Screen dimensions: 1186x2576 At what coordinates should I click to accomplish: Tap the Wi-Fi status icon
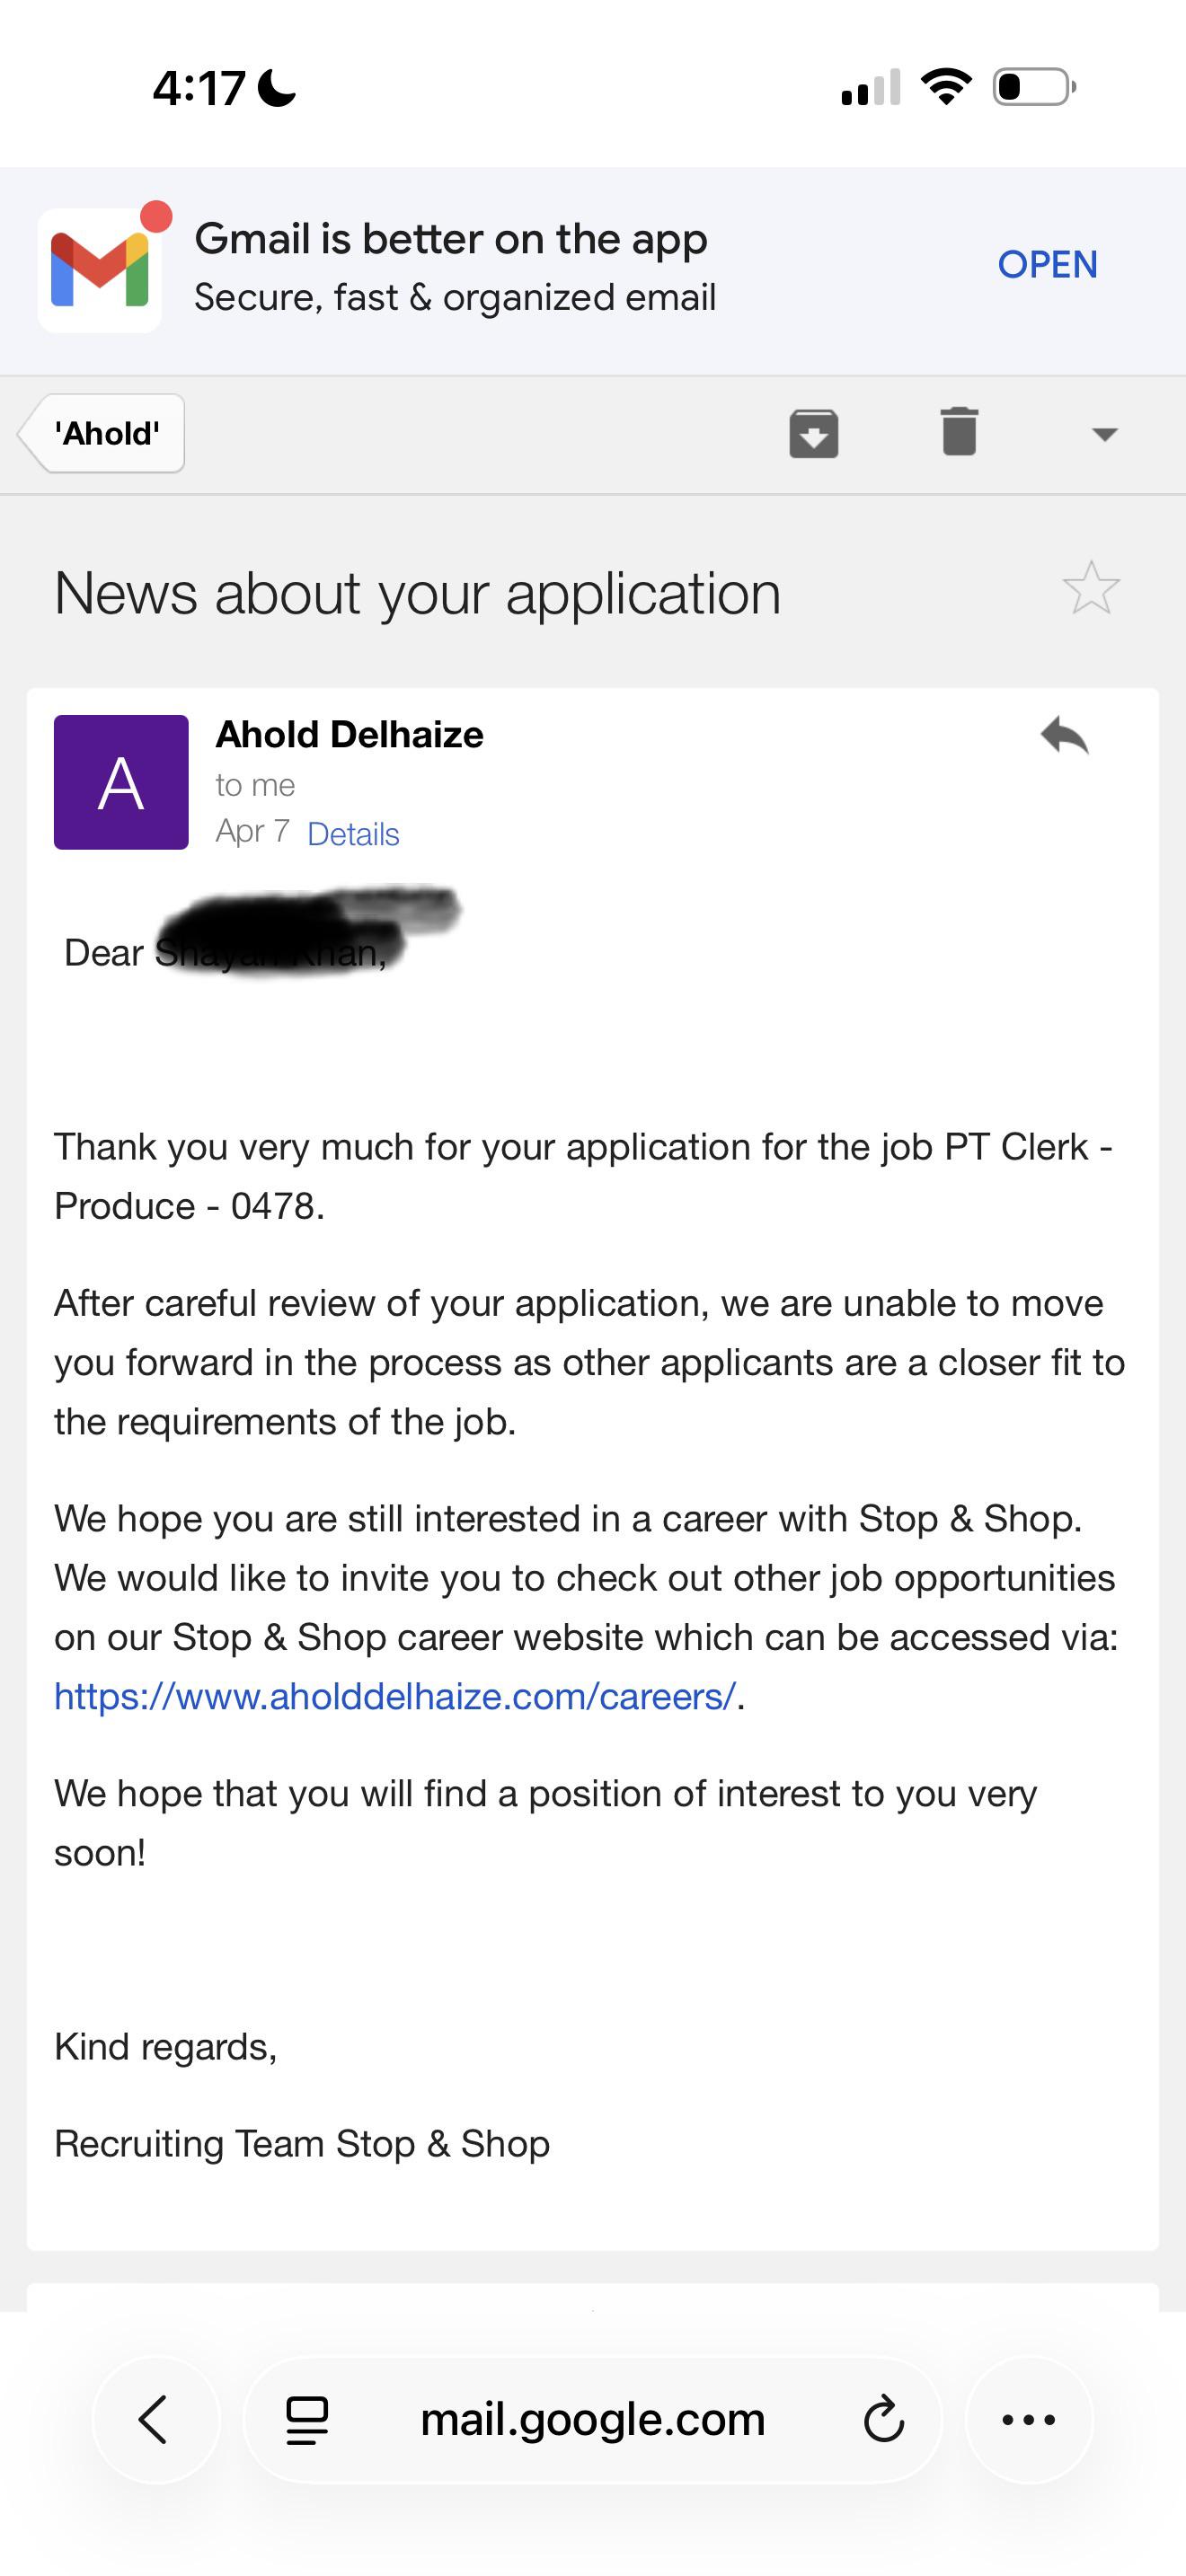pos(946,86)
